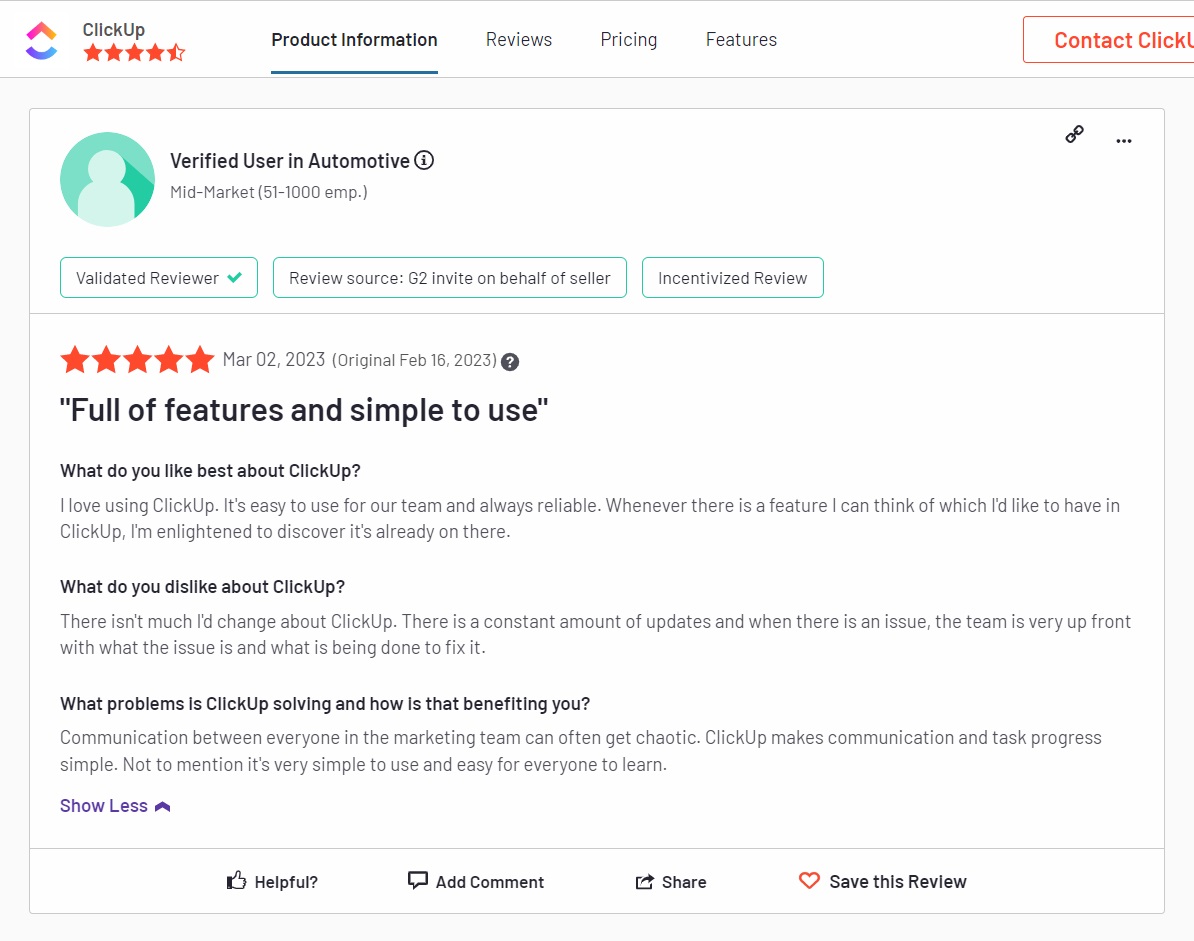Click the reviewer's avatar image
Image resolution: width=1194 pixels, height=941 pixels.
(107, 179)
